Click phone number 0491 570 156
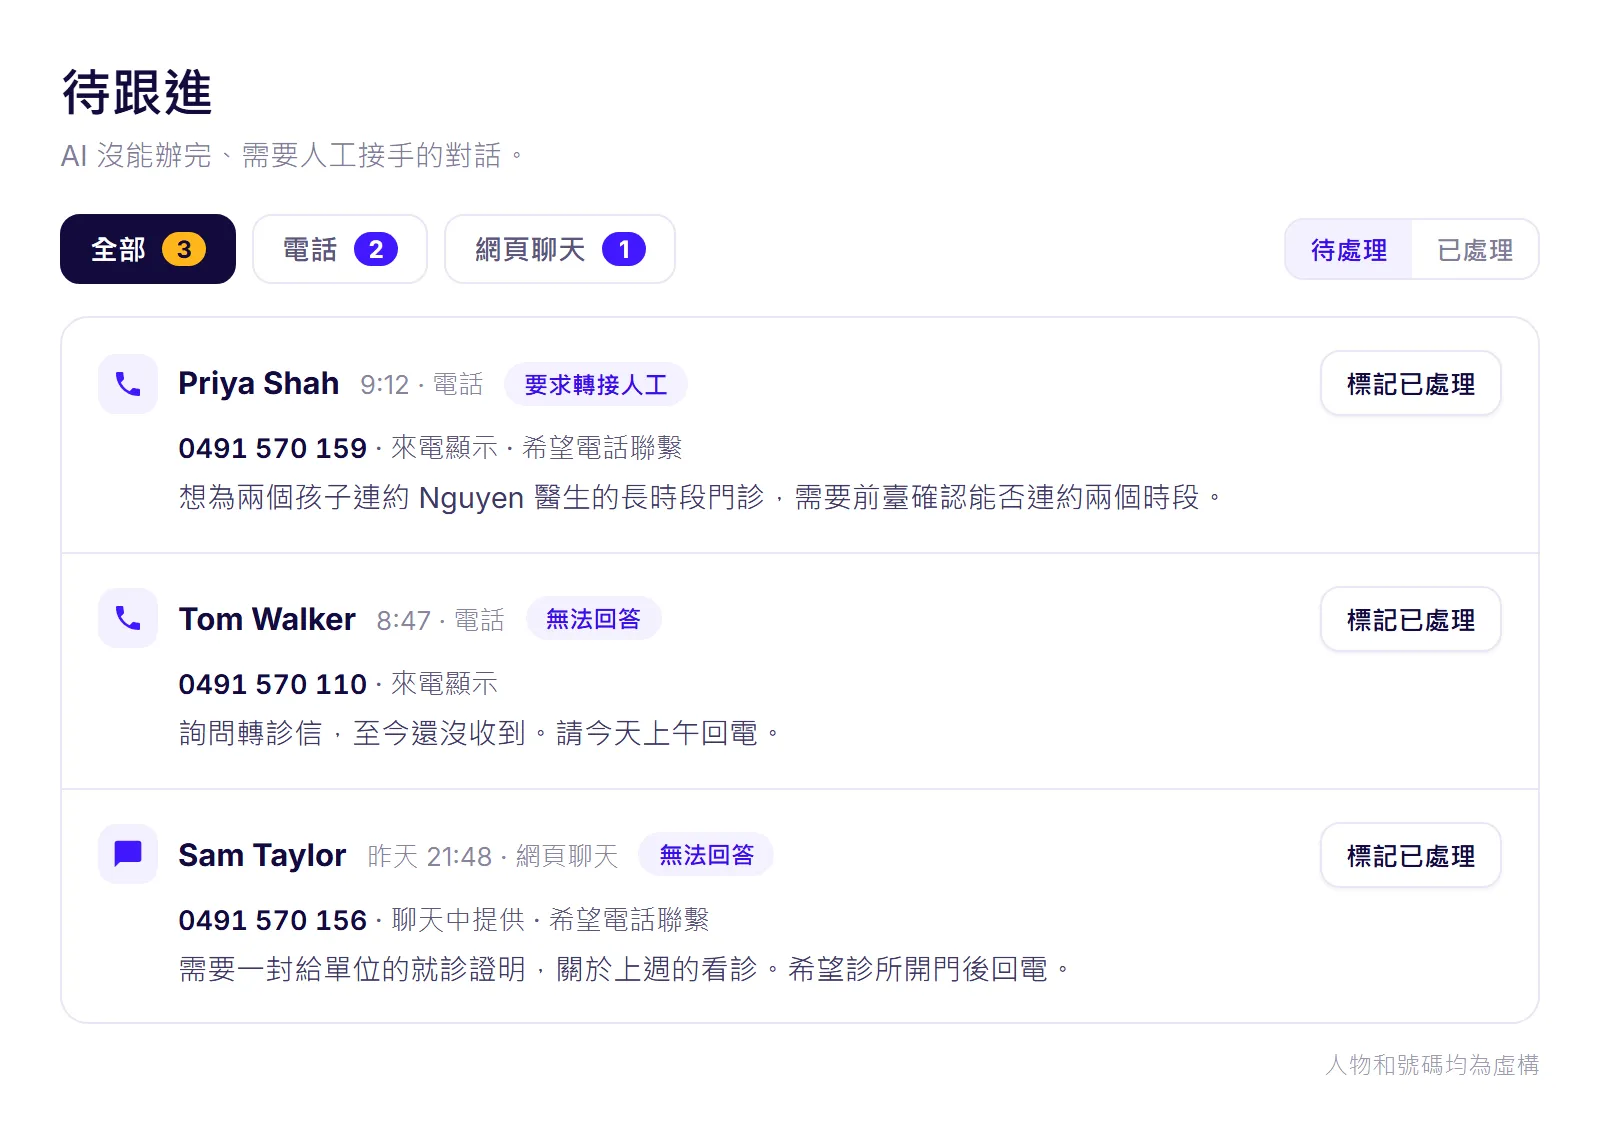 [272, 920]
